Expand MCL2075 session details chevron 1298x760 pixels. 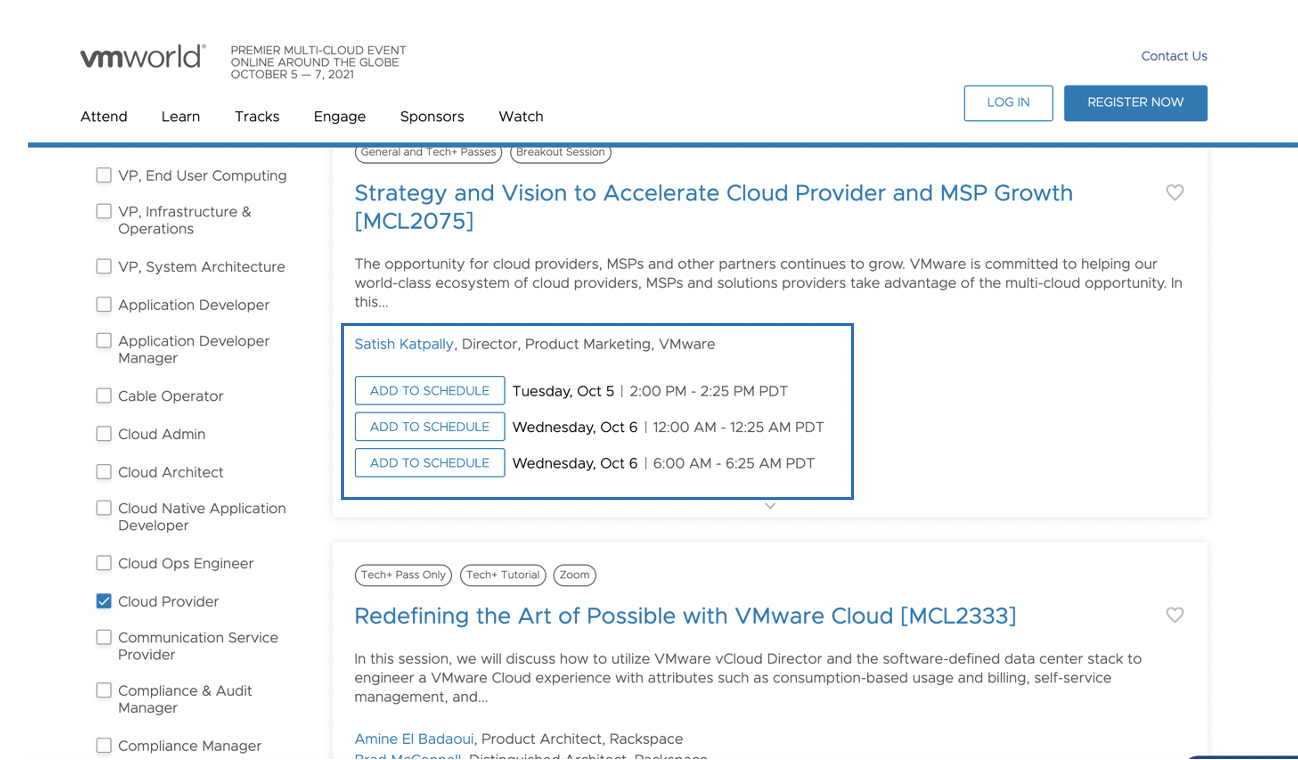coord(770,506)
